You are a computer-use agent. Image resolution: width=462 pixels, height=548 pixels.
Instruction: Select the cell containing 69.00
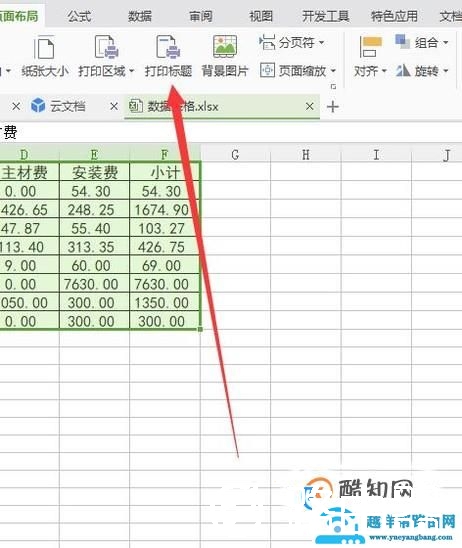tap(165, 265)
